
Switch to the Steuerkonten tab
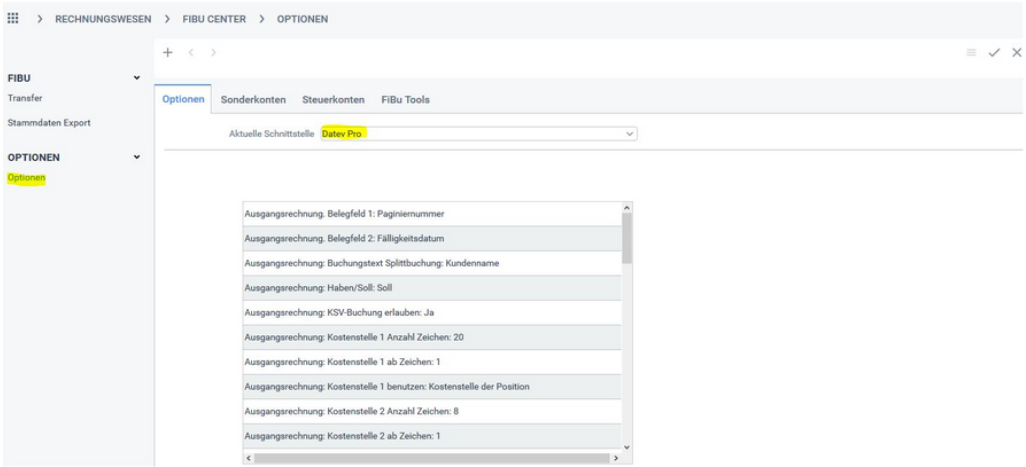[333, 100]
